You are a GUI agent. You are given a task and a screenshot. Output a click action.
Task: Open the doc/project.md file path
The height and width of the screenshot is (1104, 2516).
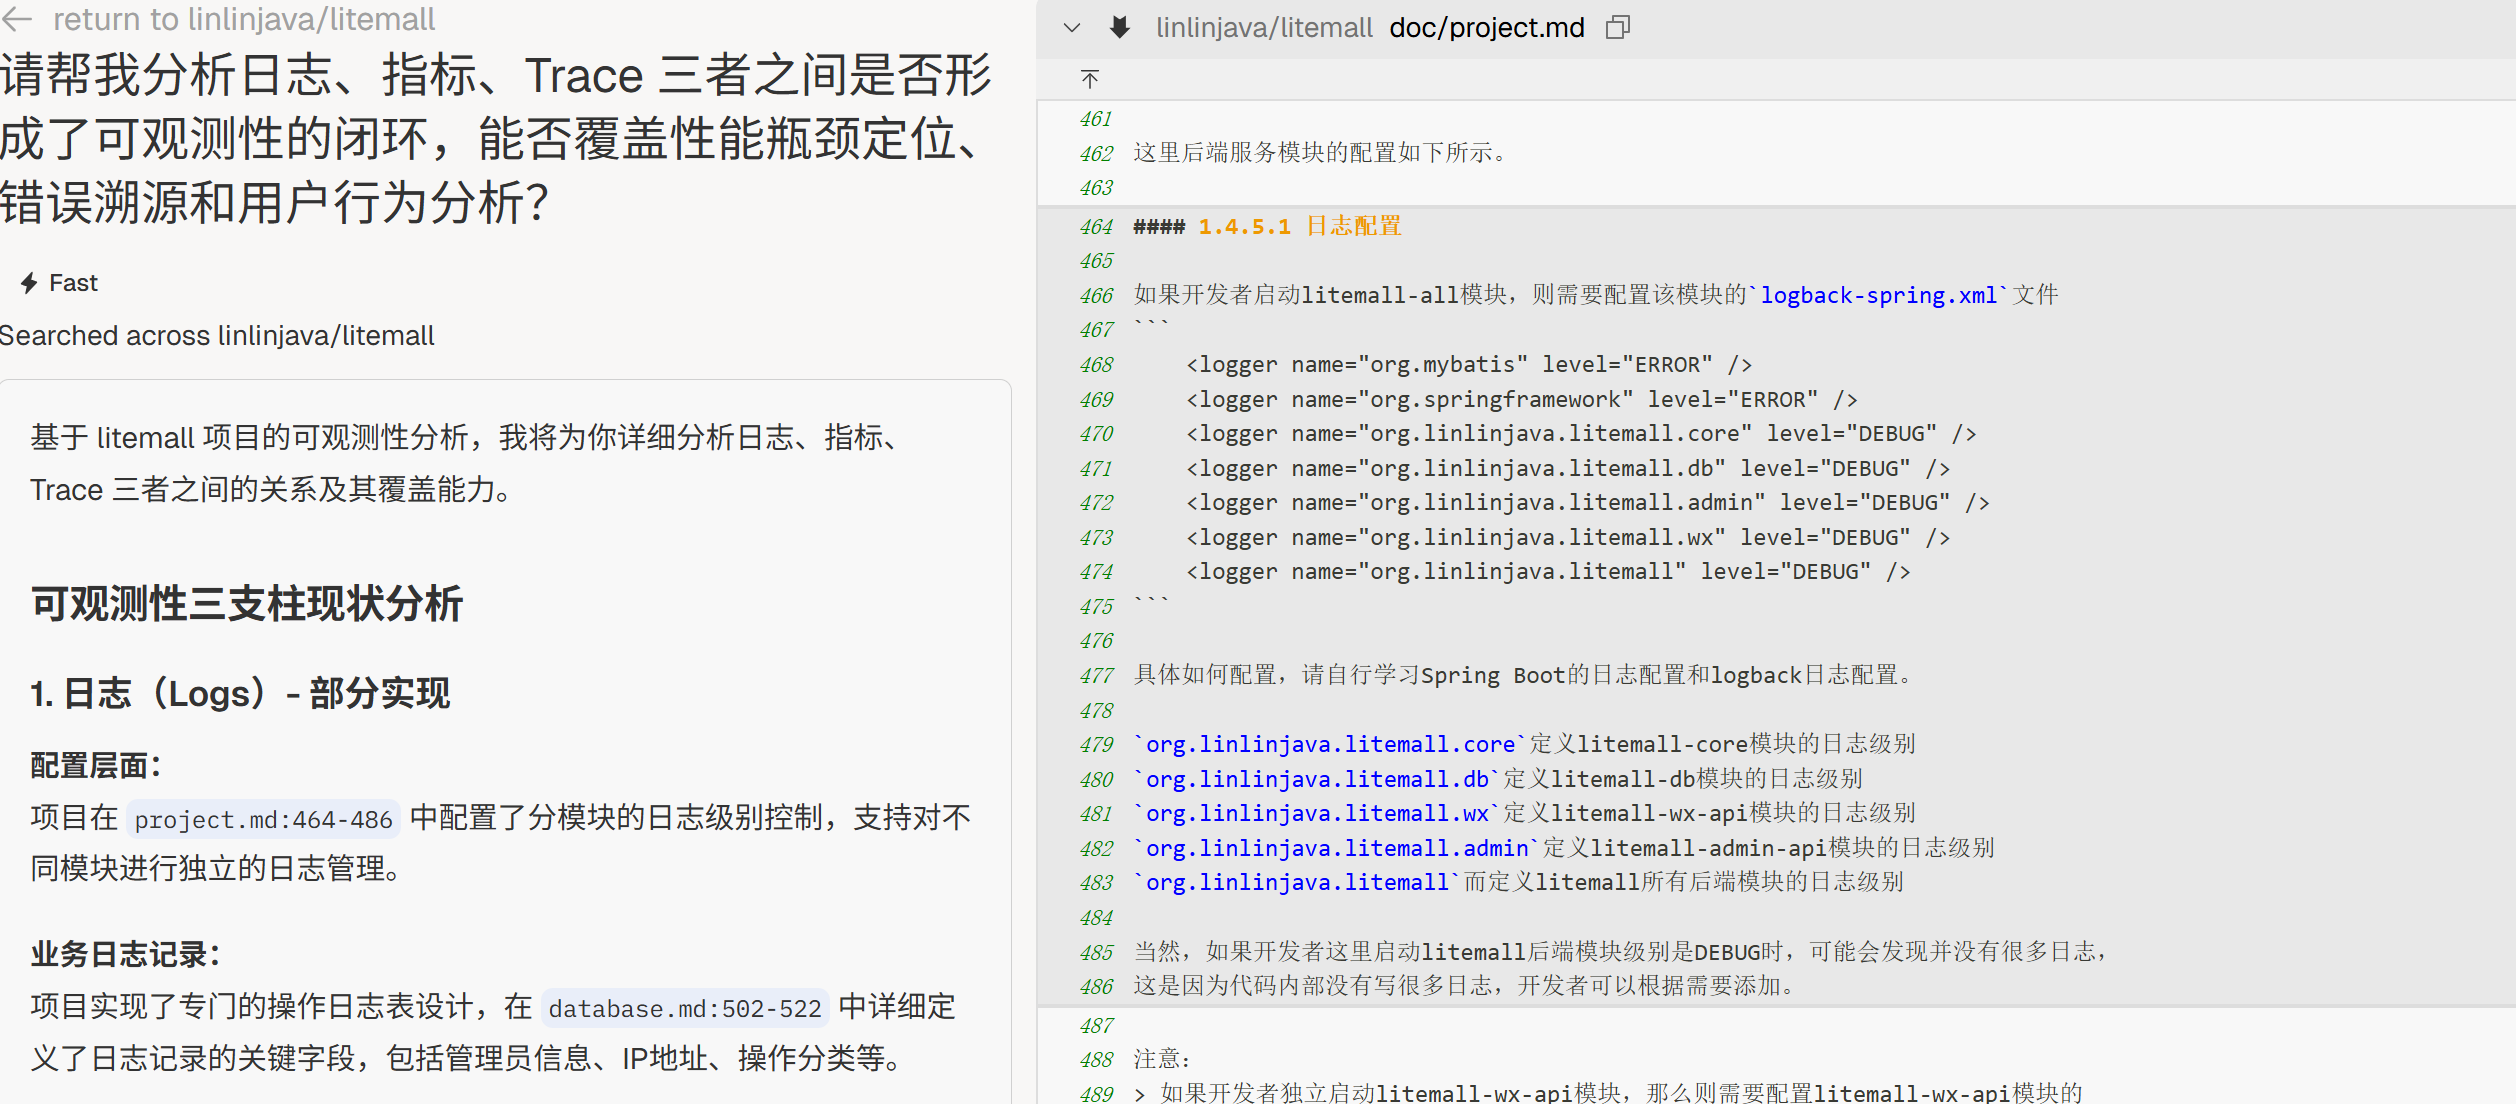(1486, 28)
